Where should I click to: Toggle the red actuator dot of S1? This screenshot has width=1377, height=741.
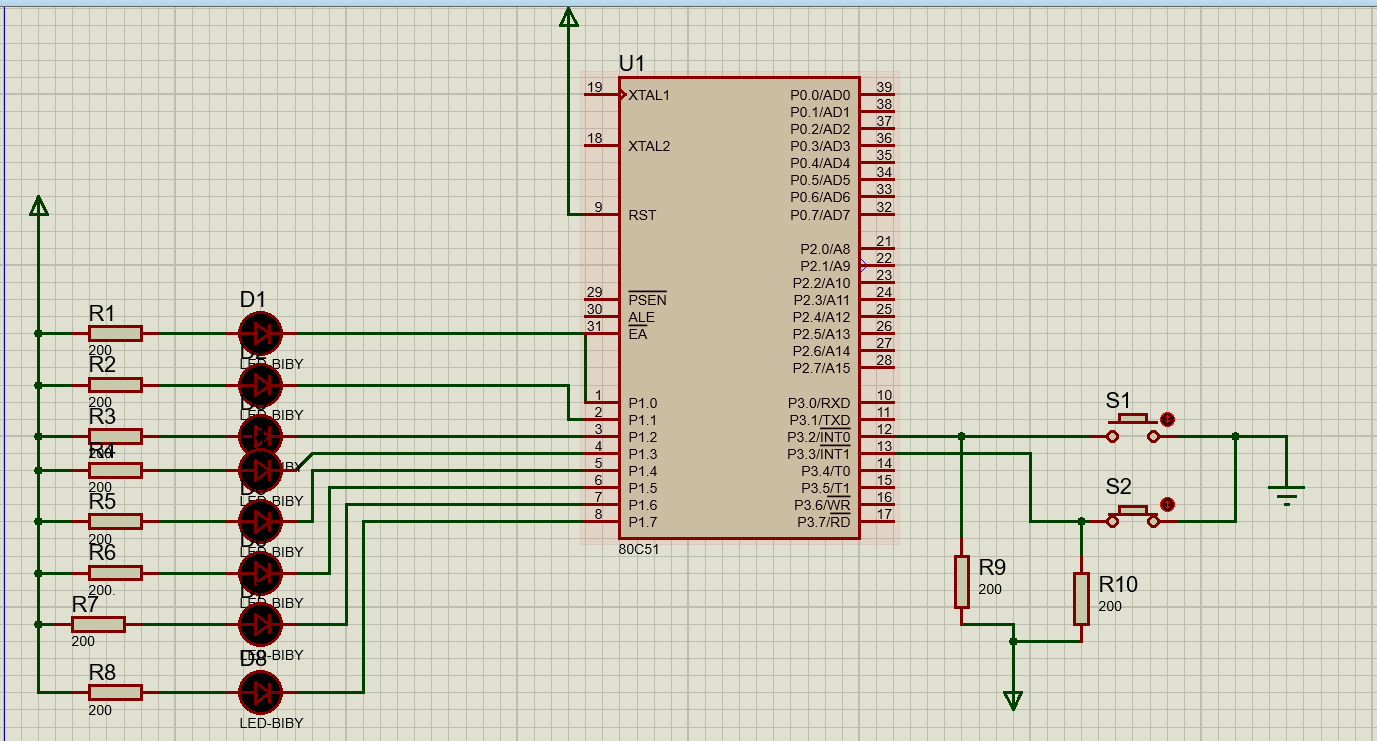(1166, 419)
